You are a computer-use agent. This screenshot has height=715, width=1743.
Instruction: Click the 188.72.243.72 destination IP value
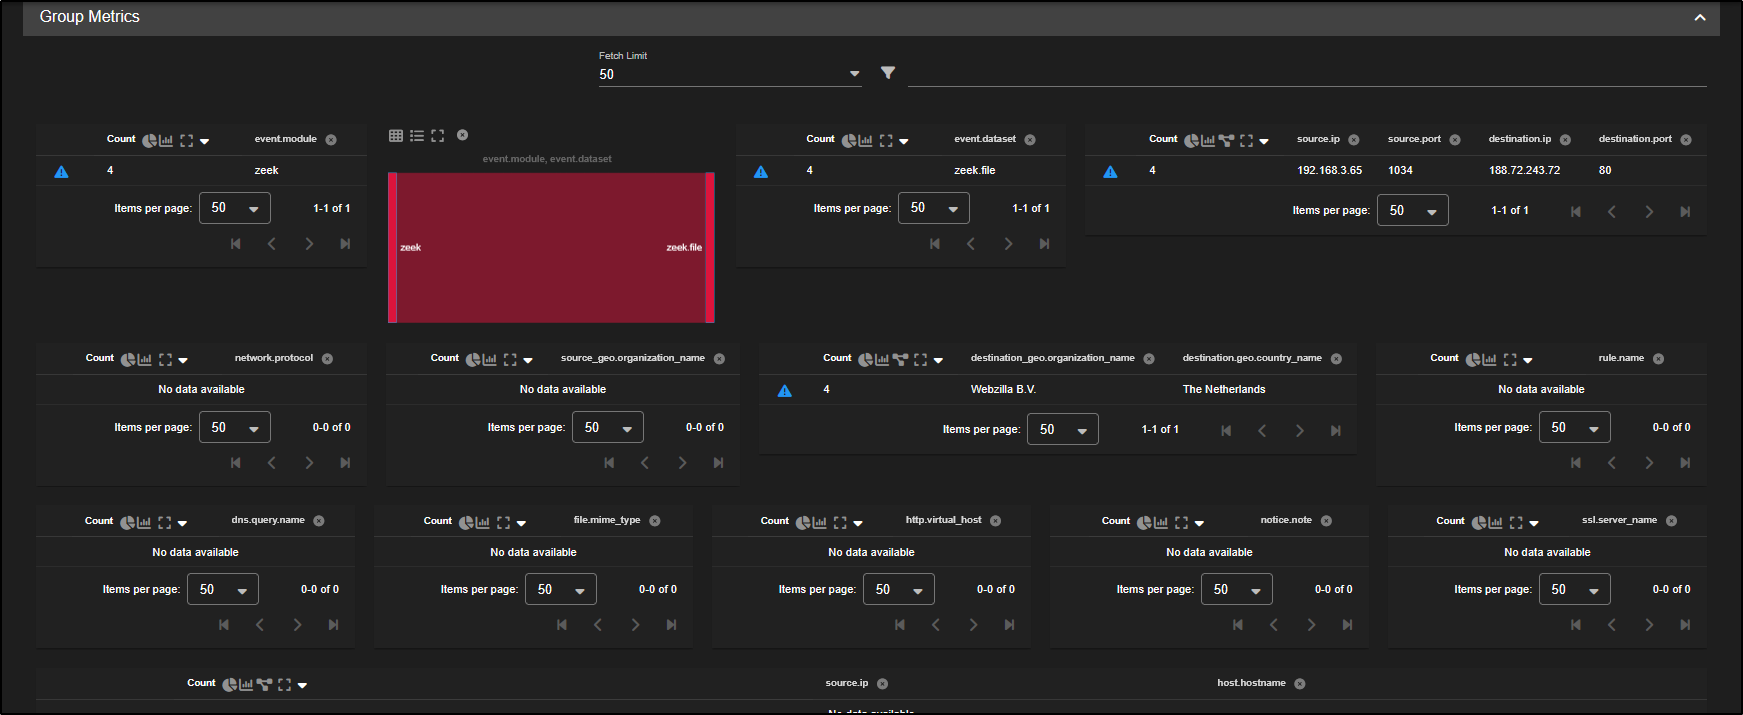tap(1523, 170)
